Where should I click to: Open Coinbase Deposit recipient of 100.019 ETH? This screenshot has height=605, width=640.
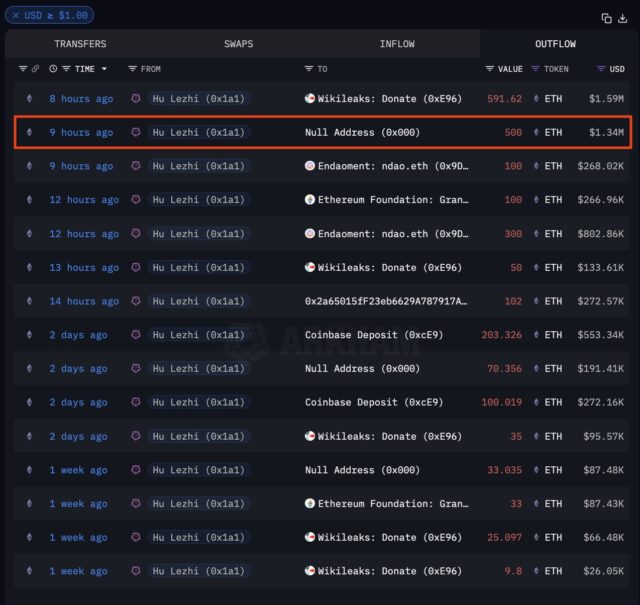click(373, 403)
